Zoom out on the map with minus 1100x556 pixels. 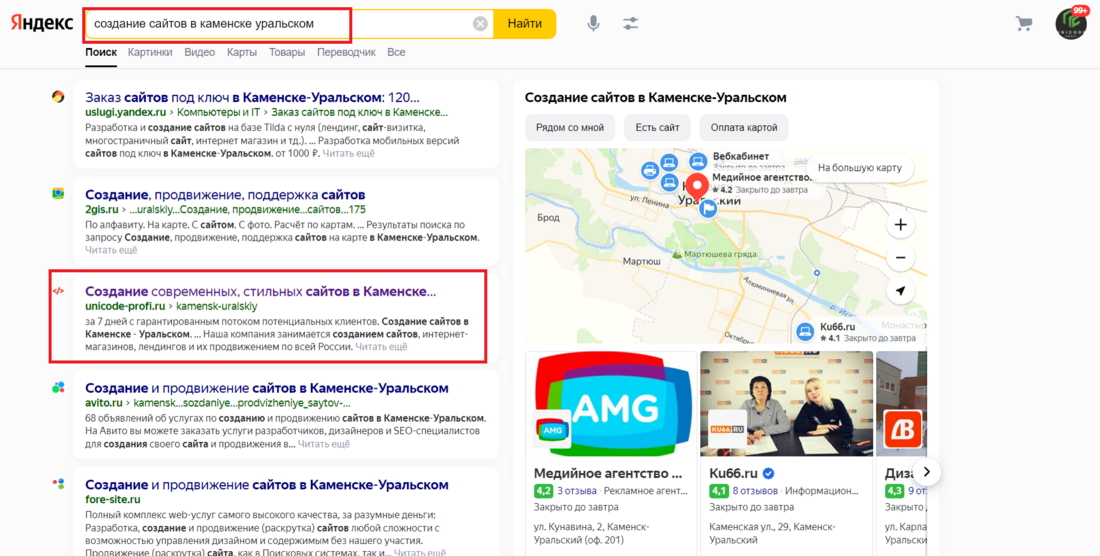click(900, 257)
